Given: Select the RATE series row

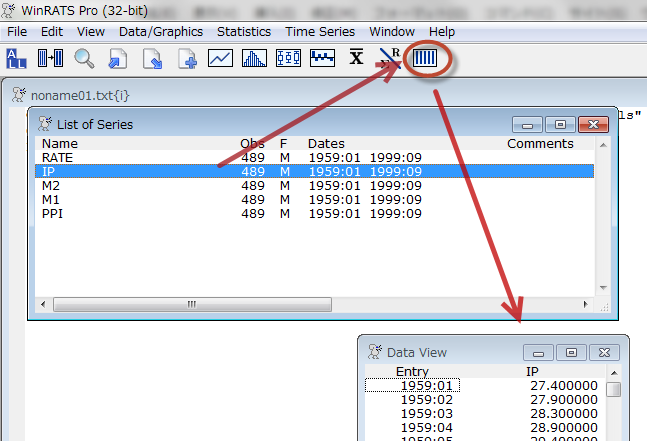Looking at the screenshot, I should (314, 158).
